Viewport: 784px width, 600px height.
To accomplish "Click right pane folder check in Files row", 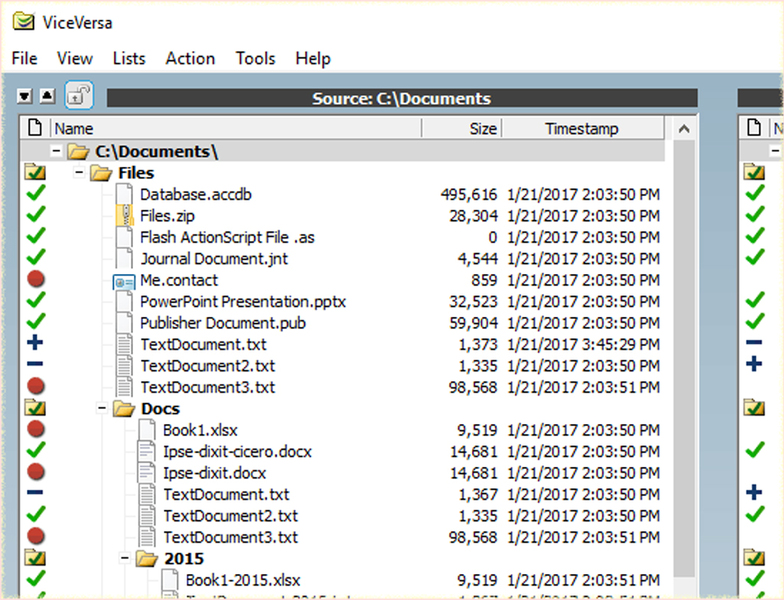I will (754, 172).
